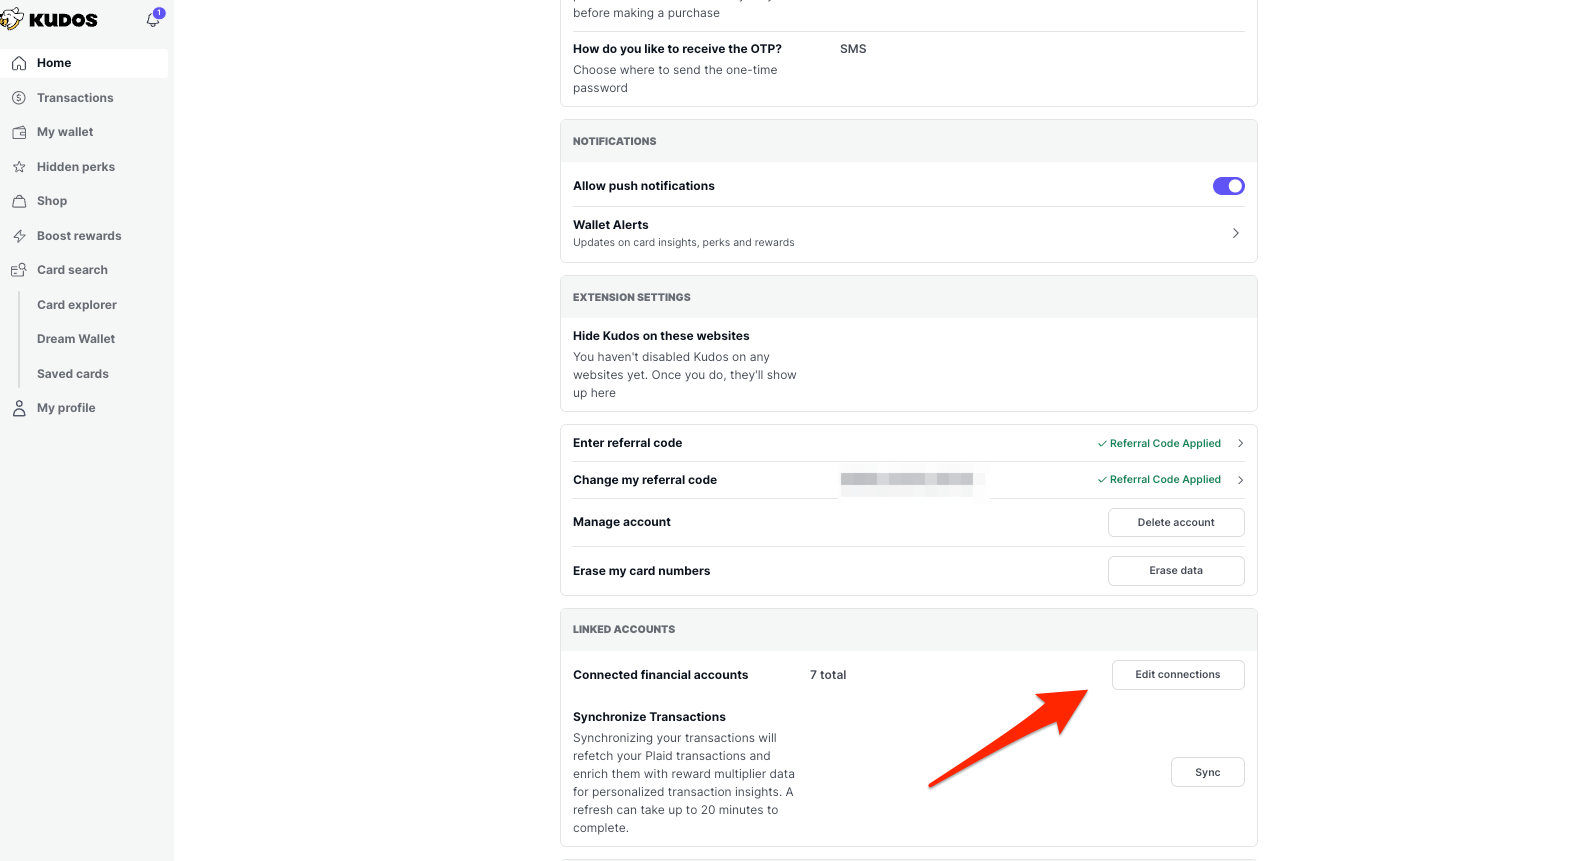Image resolution: width=1574 pixels, height=861 pixels.
Task: Open Saved cards in sidebar
Action: 73,374
